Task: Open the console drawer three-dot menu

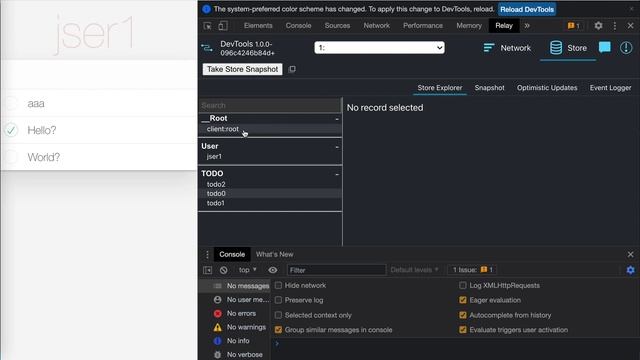Action: coord(207,254)
